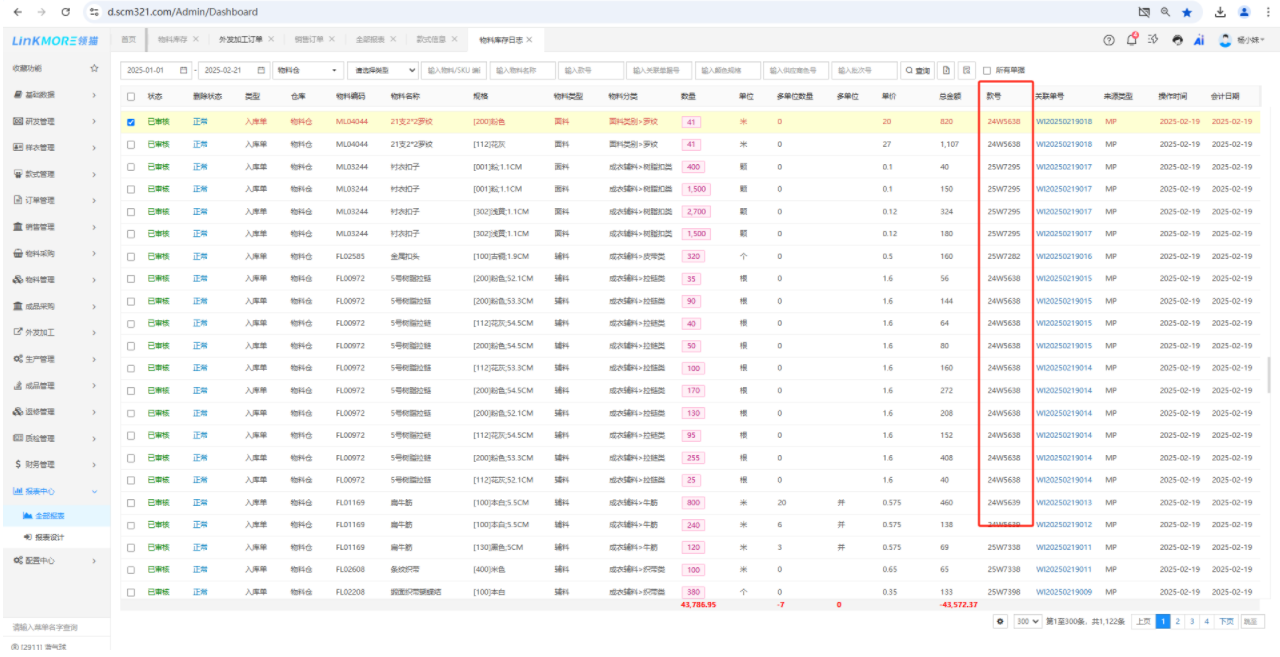Close the 物料库存日志 tab
This screenshot has height=657, width=1280.
pos(530,39)
